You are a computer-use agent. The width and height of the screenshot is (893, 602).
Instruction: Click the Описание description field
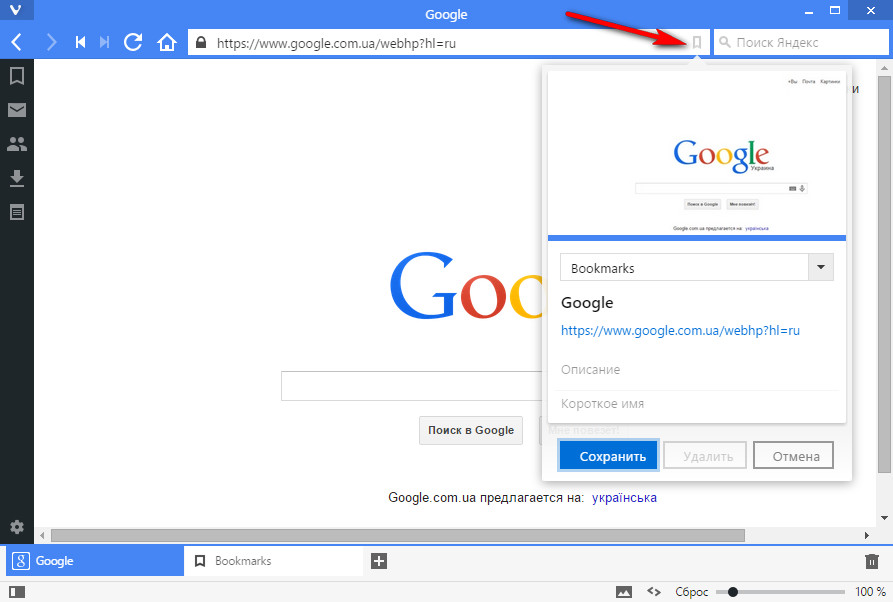pyautogui.click(x=697, y=370)
